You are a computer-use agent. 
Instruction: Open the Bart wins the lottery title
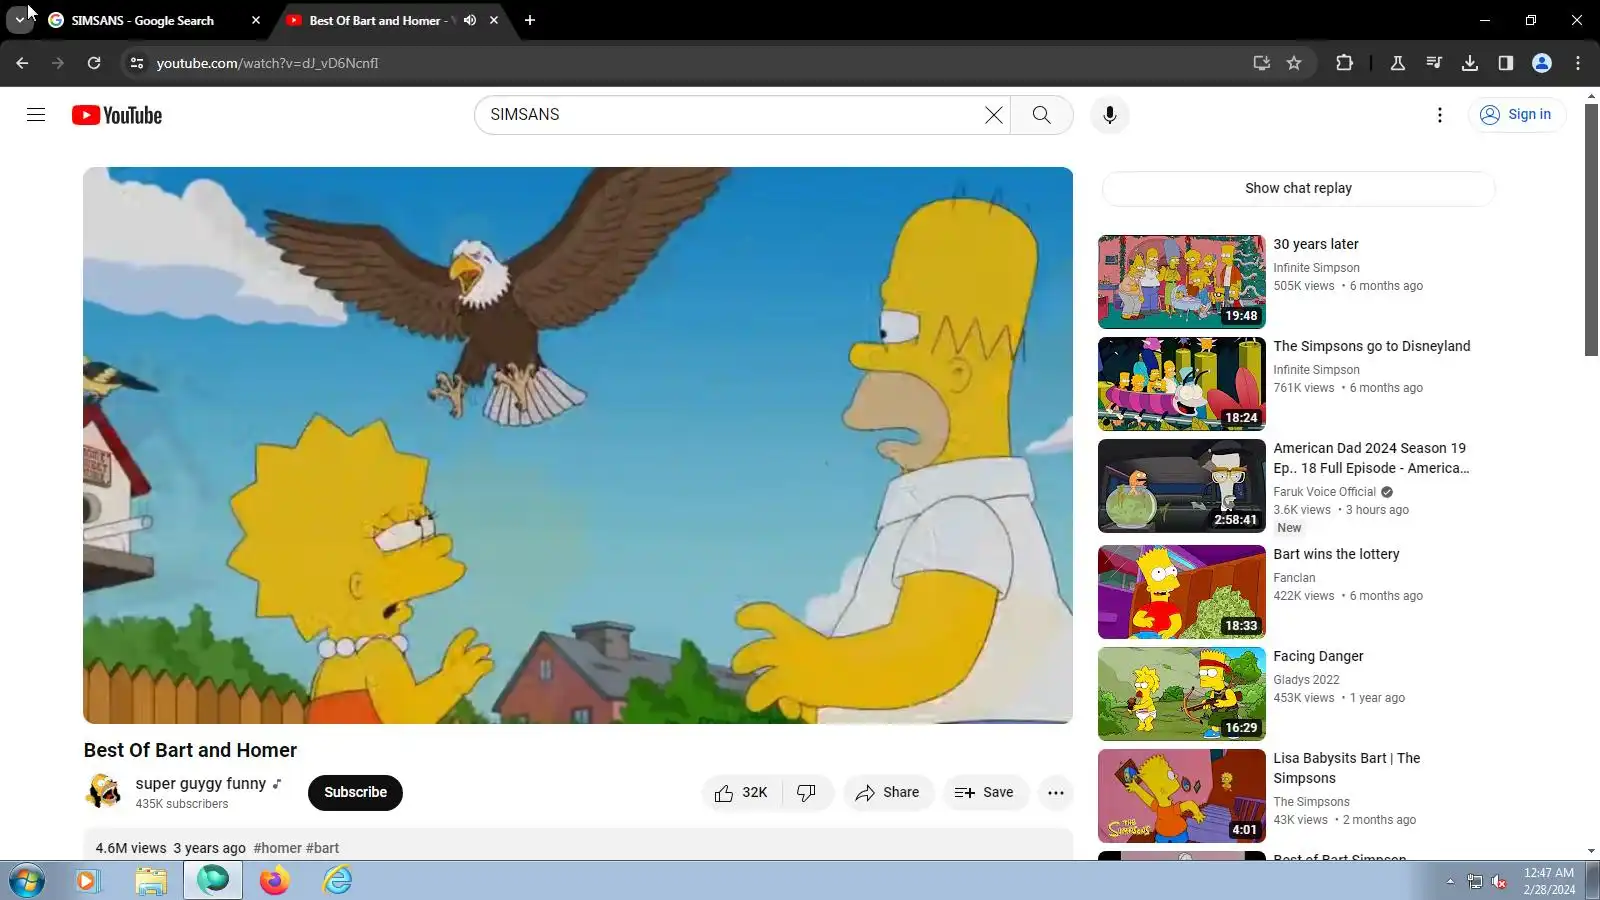tap(1336, 554)
